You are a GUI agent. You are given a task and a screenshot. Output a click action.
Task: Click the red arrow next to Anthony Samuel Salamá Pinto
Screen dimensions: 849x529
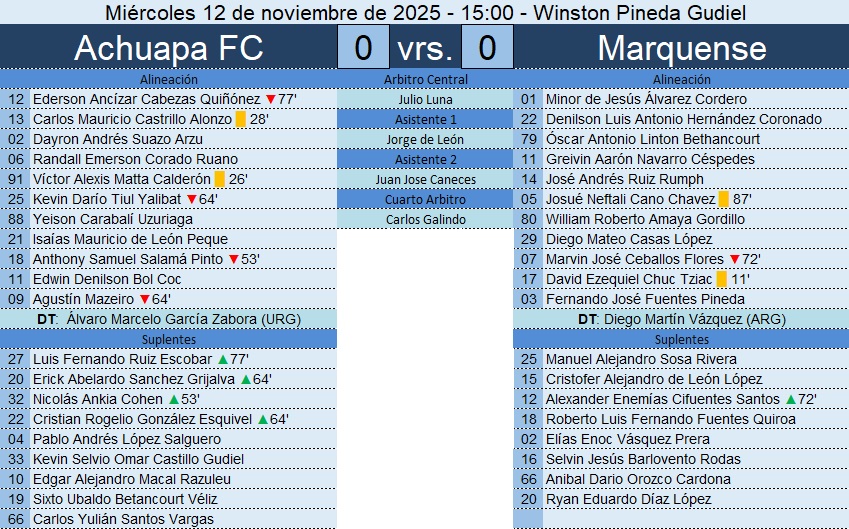click(233, 259)
